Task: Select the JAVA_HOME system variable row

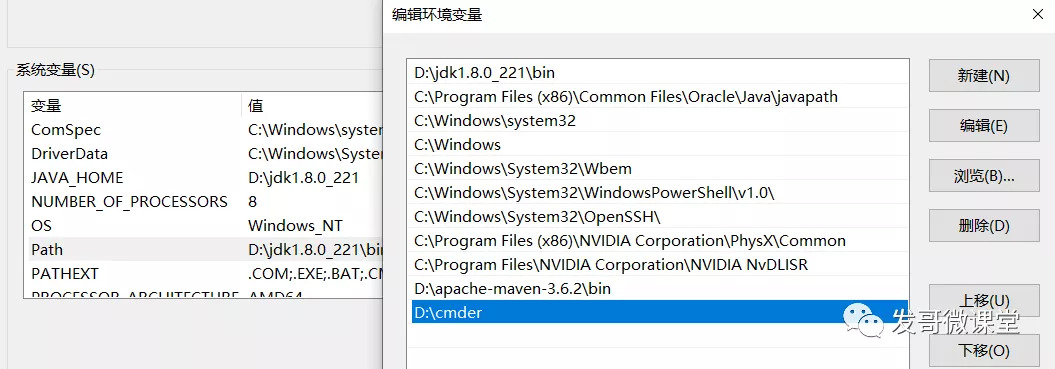Action: point(203,178)
